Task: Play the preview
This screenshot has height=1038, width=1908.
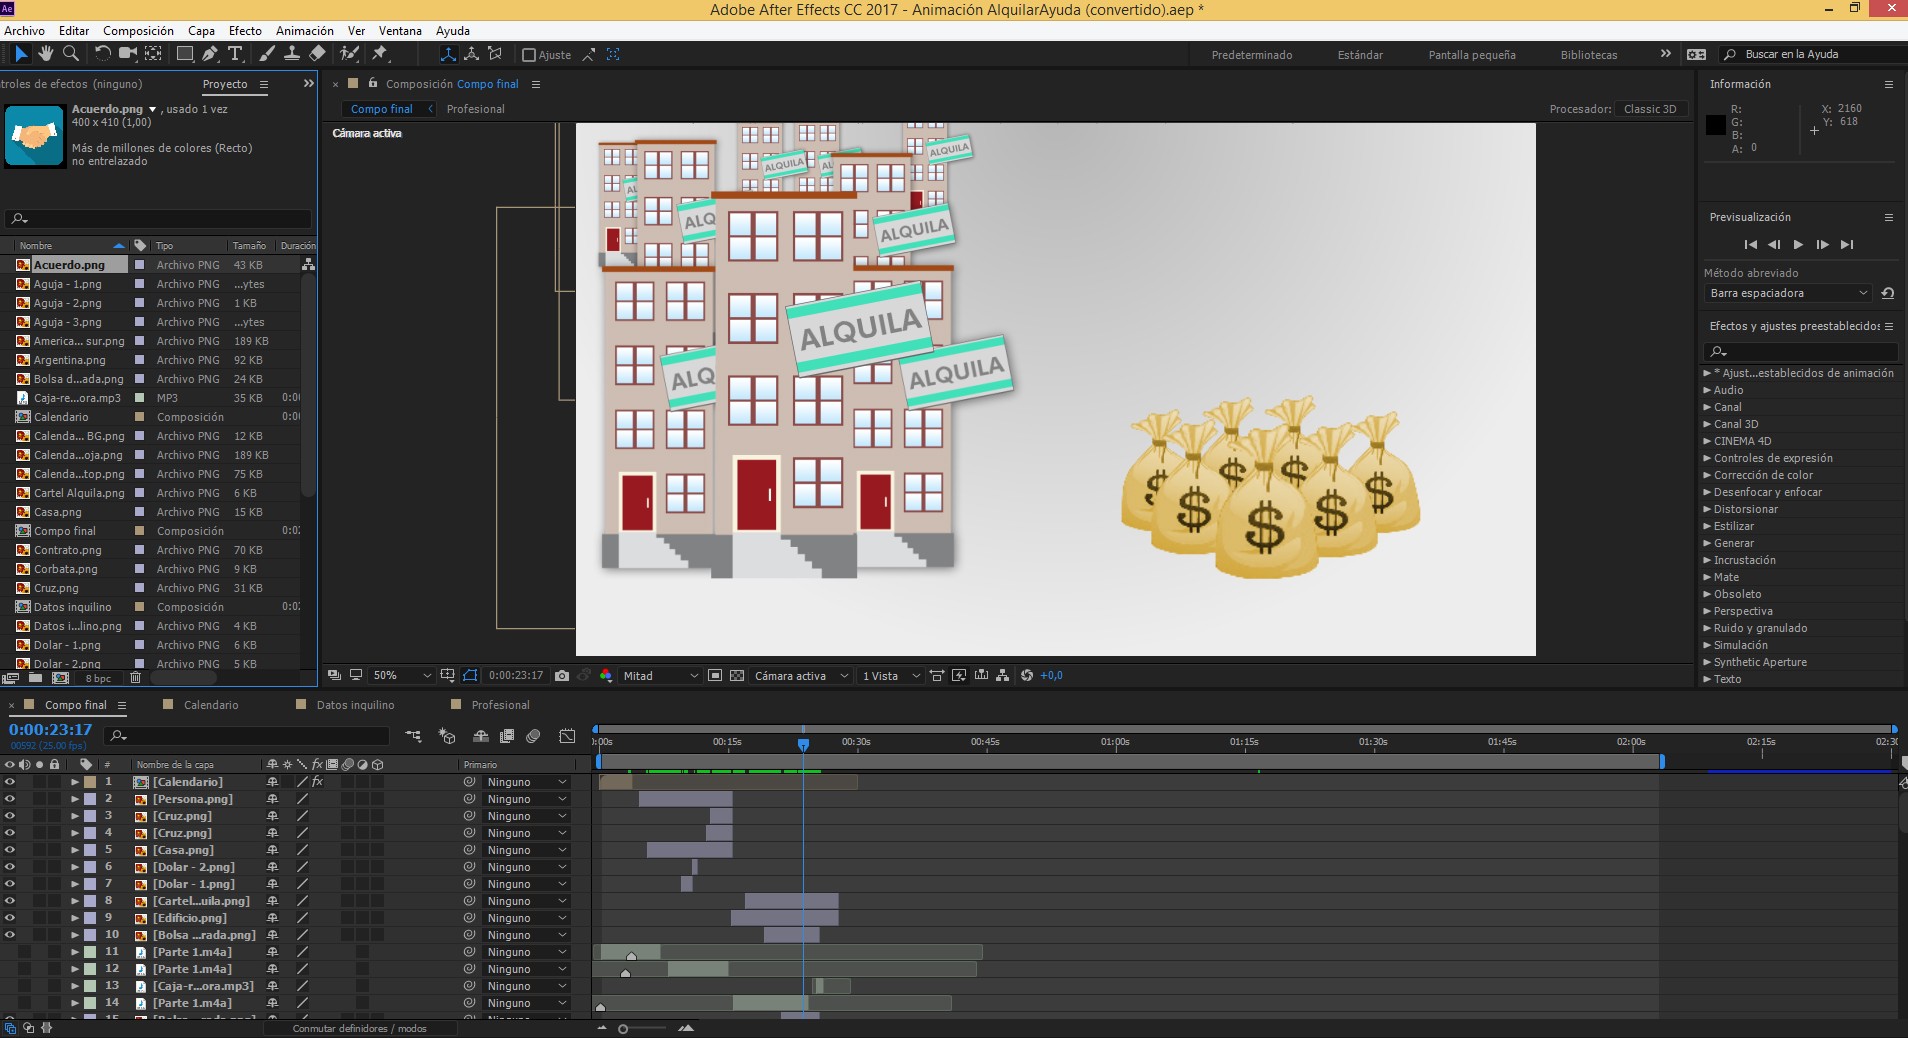Action: point(1798,244)
